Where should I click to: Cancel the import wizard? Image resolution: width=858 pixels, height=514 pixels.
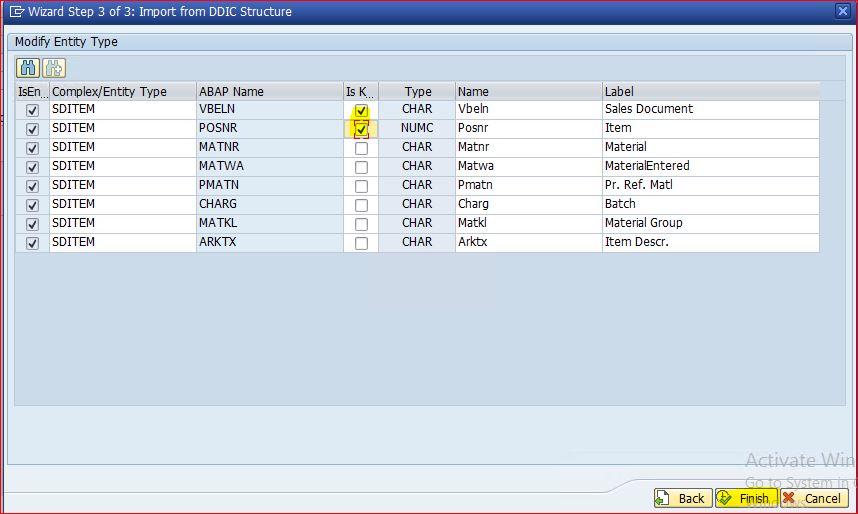pyautogui.click(x=813, y=498)
